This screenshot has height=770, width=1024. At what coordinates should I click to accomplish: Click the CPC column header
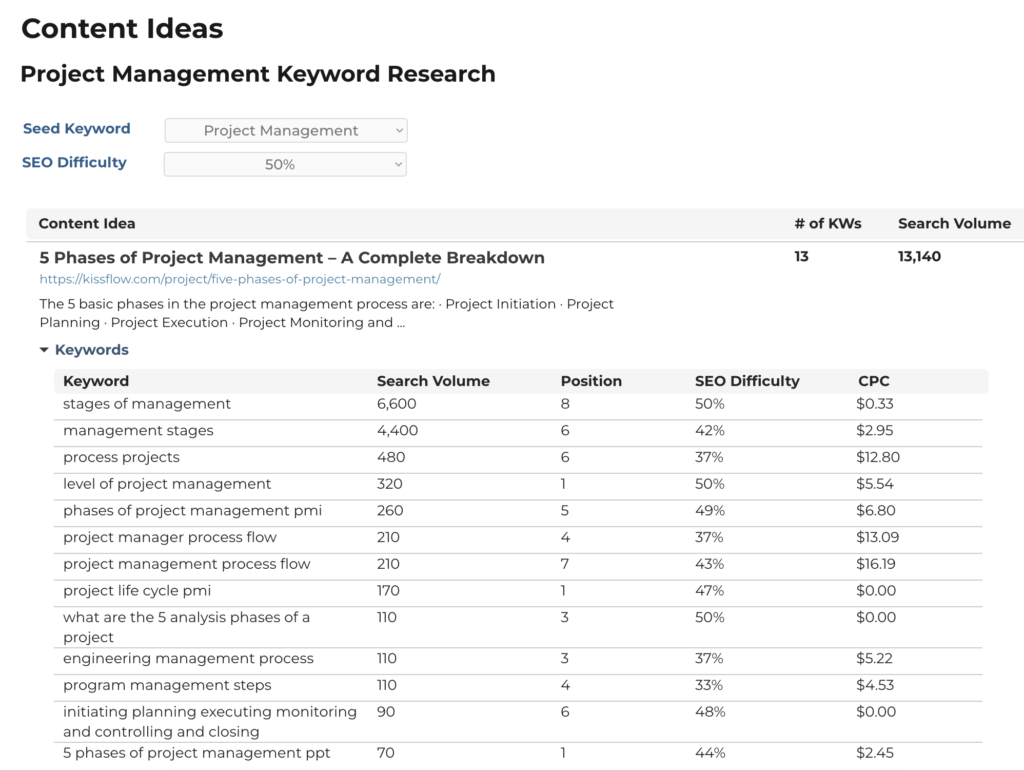click(873, 381)
